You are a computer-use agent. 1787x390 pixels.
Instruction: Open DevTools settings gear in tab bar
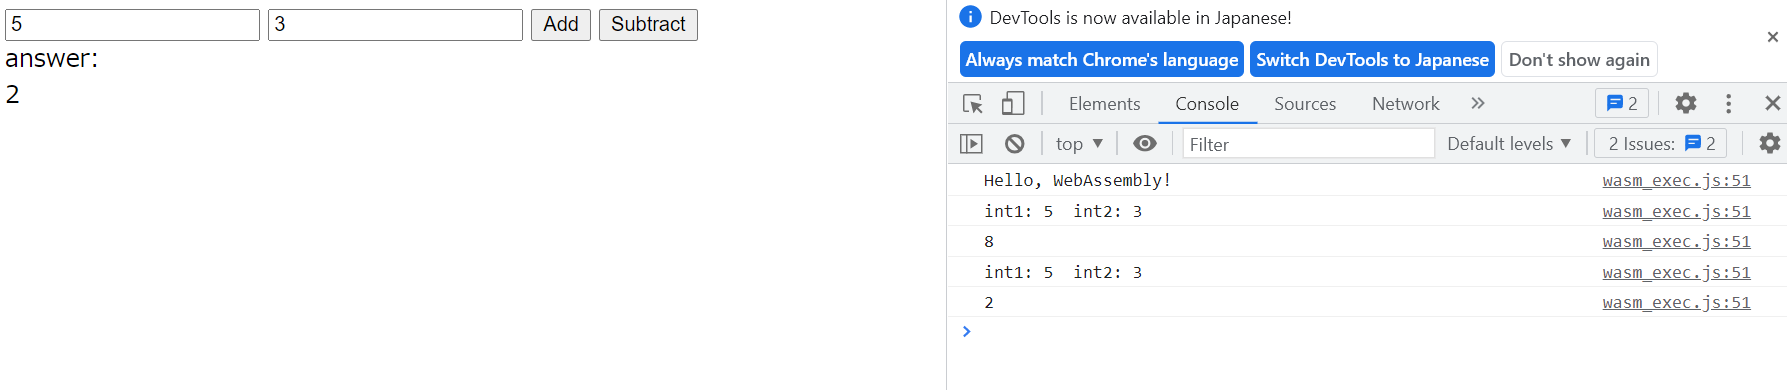point(1686,103)
